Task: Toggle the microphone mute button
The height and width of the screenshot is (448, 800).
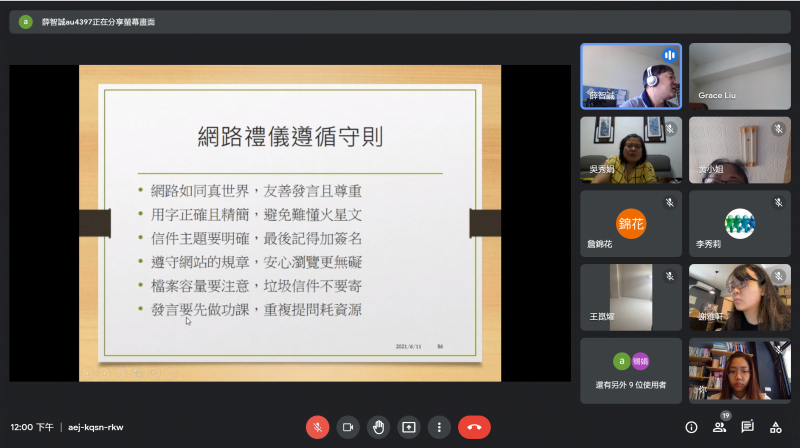Action: point(317,427)
